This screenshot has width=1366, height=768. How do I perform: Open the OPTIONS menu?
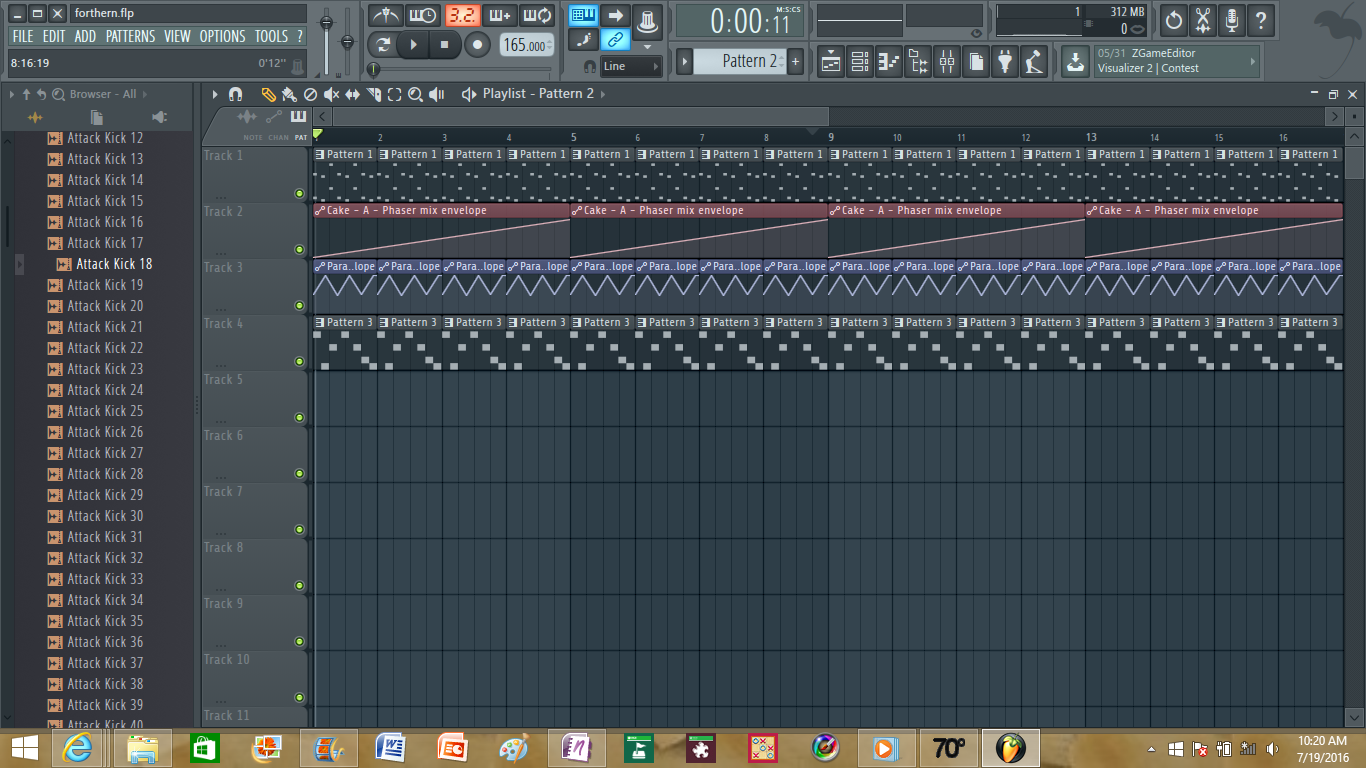[222, 36]
